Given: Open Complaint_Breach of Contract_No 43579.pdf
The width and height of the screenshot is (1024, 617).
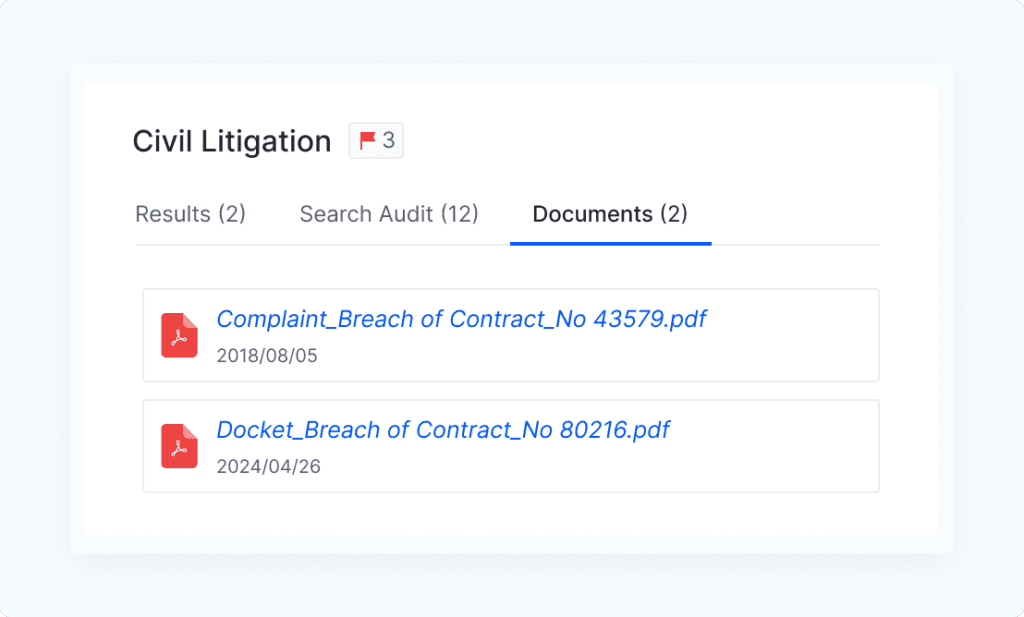Looking at the screenshot, I should pyautogui.click(x=462, y=318).
